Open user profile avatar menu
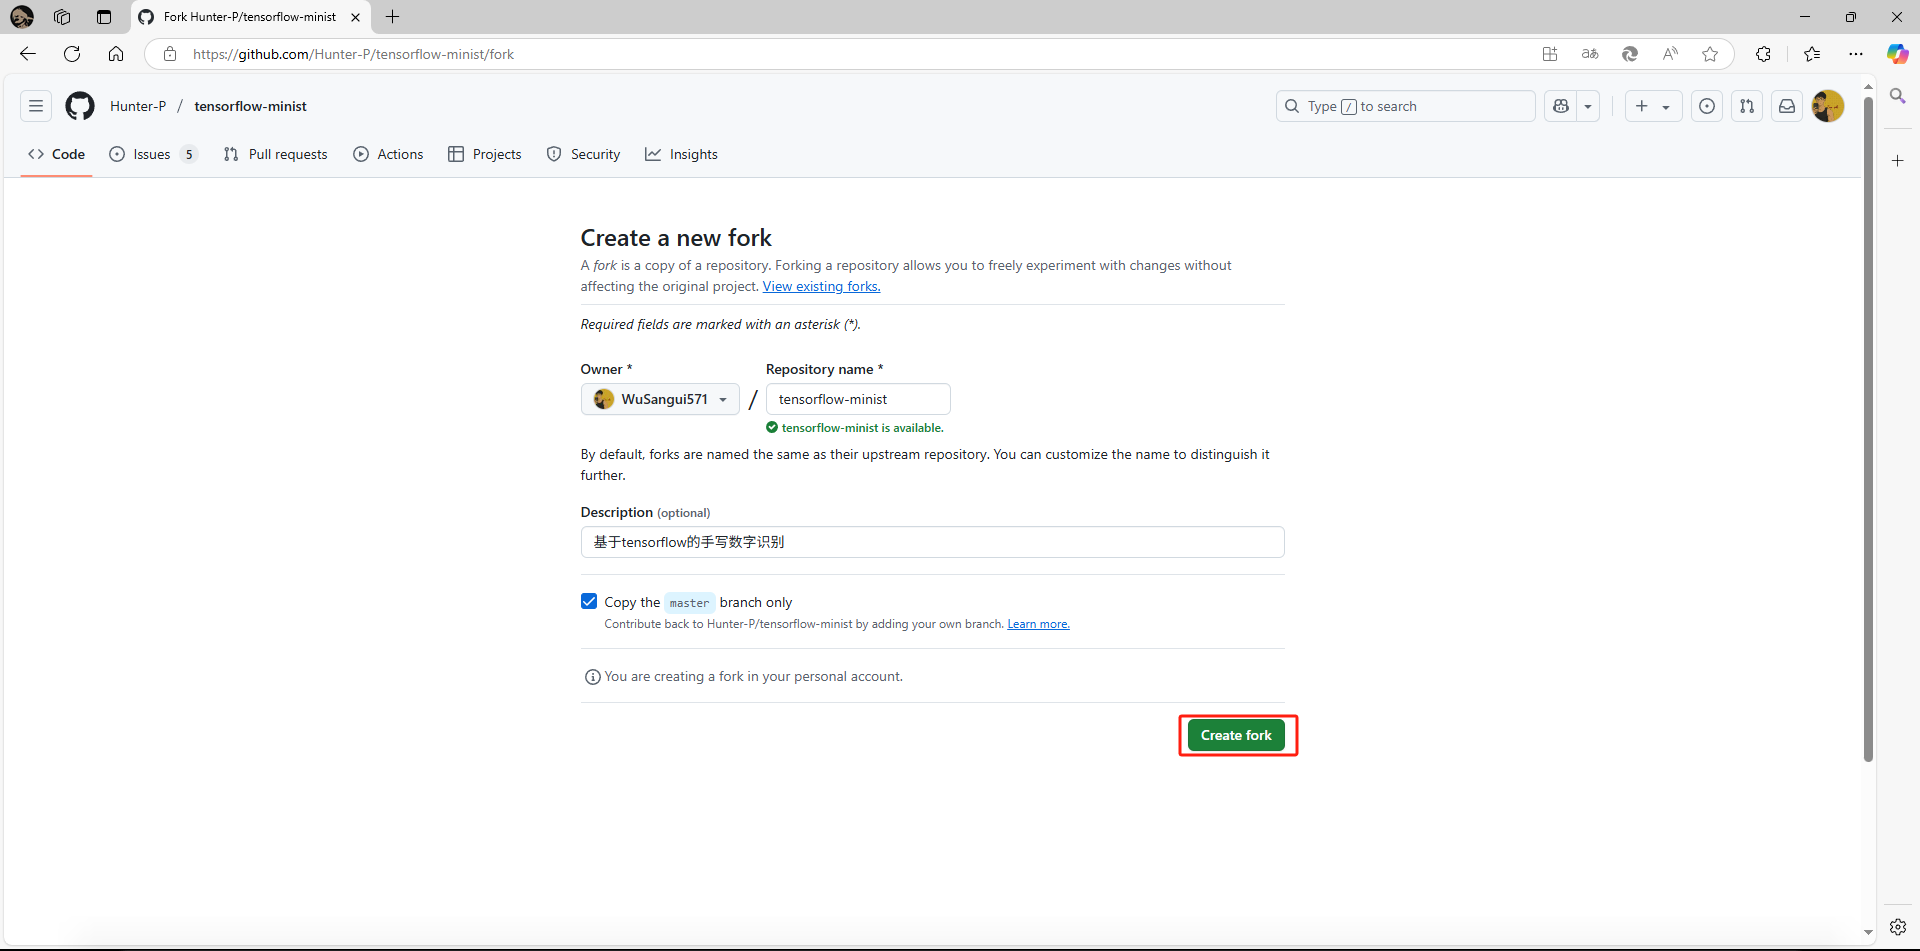The image size is (1920, 951). coord(1828,106)
